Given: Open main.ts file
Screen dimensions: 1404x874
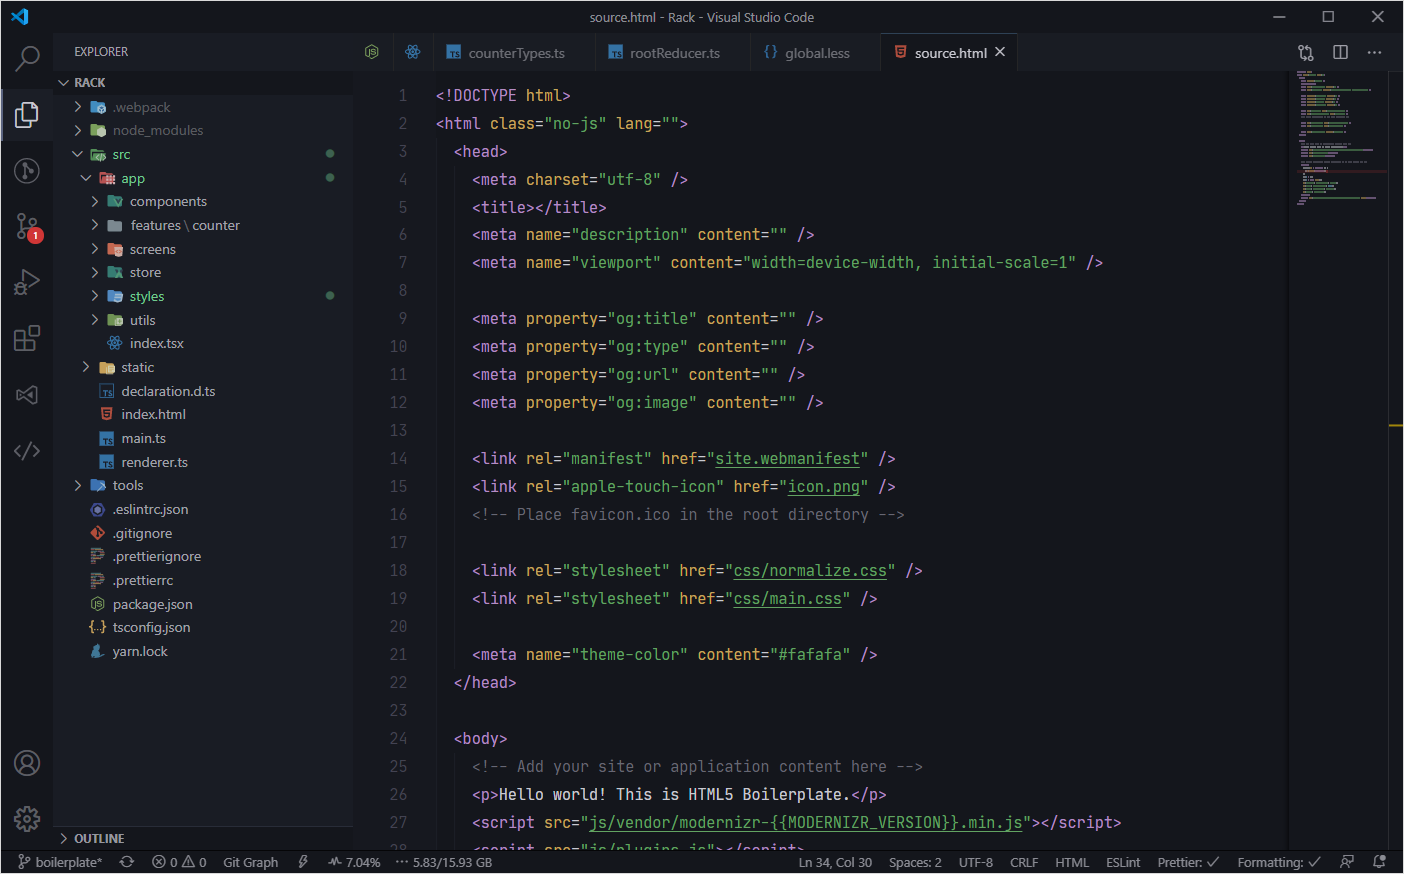Looking at the screenshot, I should 205,438.
